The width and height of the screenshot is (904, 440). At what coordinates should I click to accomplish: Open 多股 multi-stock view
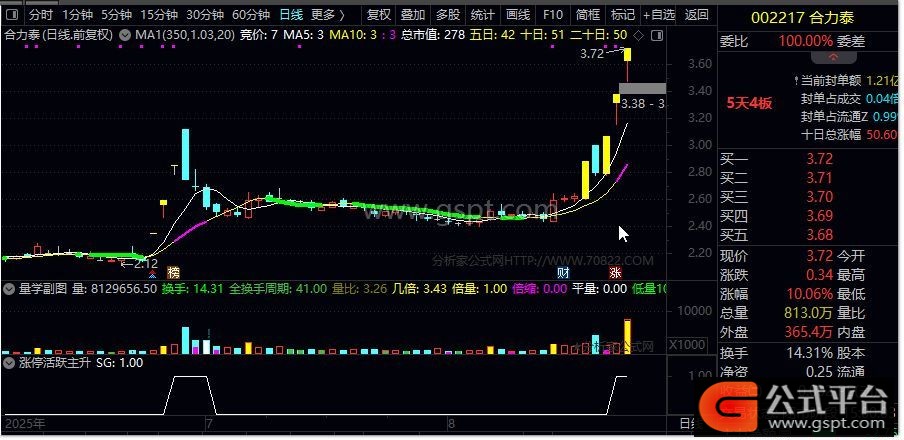(448, 14)
